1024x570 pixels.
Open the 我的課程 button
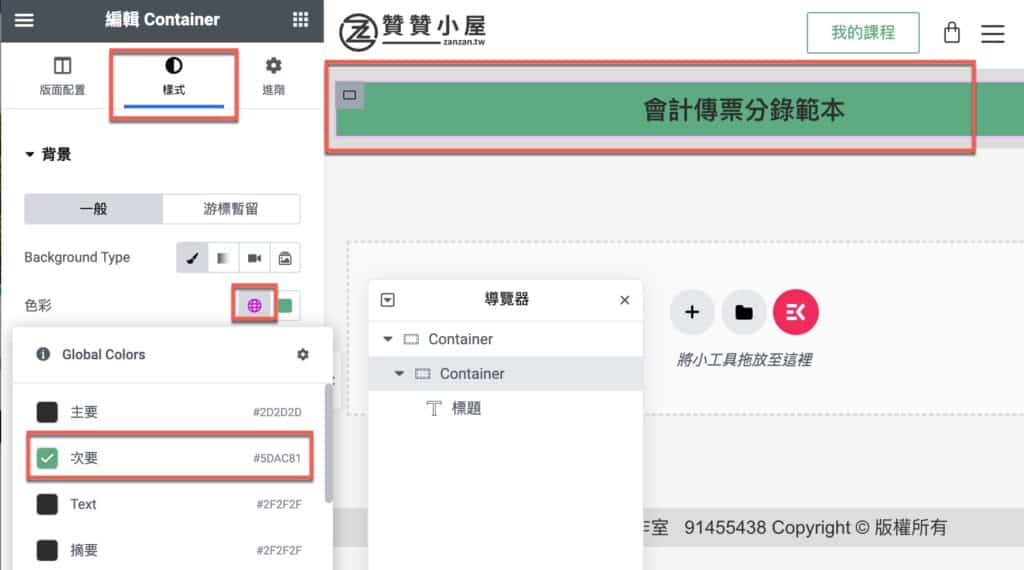pyautogui.click(x=863, y=33)
